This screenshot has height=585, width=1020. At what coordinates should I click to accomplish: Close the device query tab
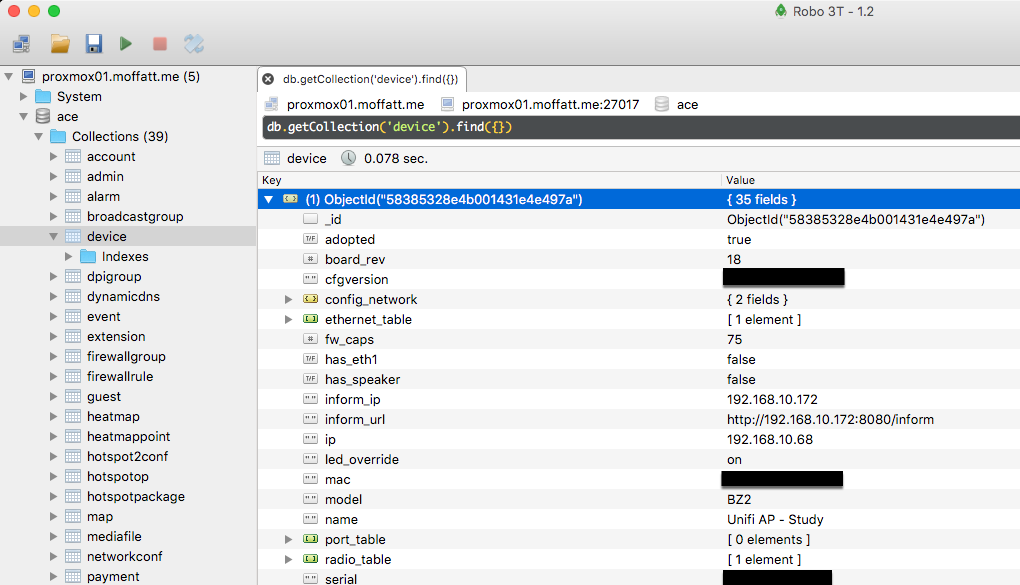click(268, 78)
